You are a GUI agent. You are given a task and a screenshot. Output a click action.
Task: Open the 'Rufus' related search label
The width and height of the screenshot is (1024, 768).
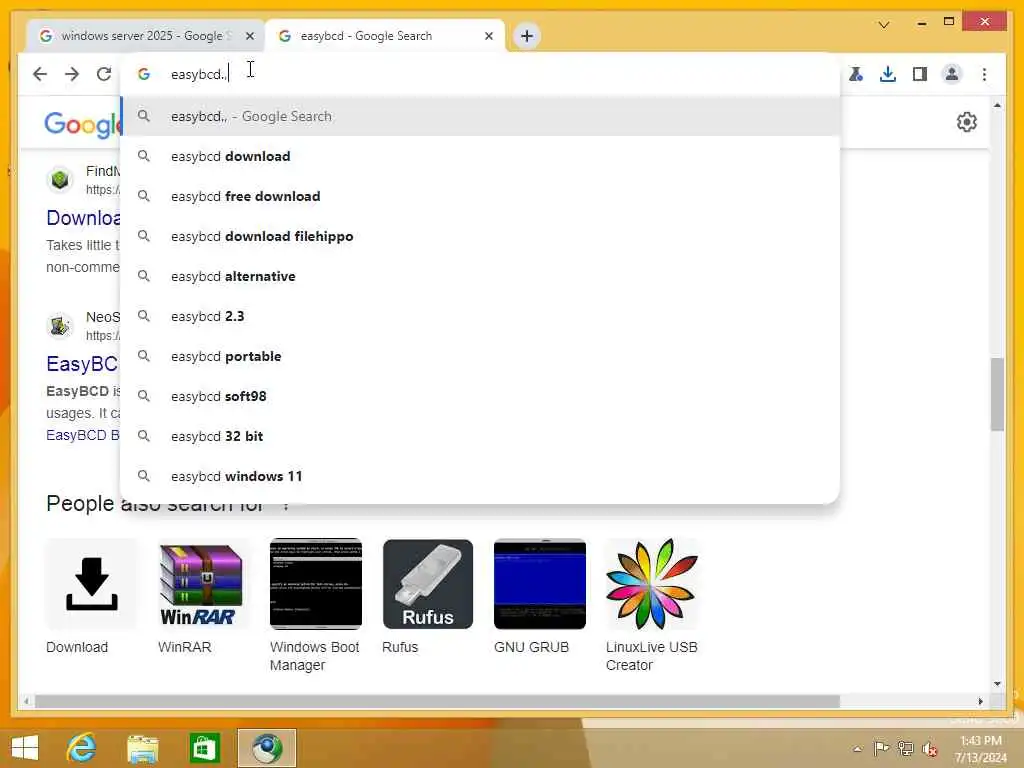click(x=400, y=647)
